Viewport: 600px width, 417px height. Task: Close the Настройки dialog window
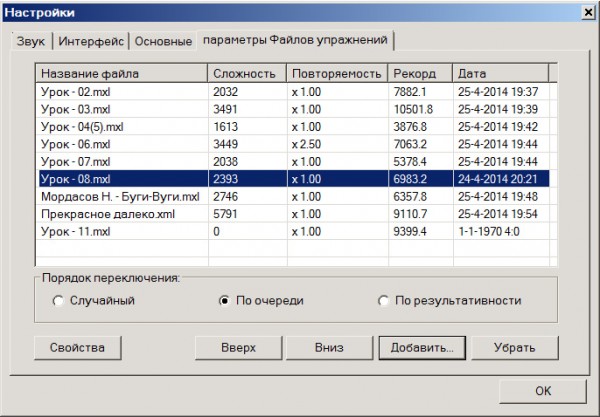click(585, 11)
